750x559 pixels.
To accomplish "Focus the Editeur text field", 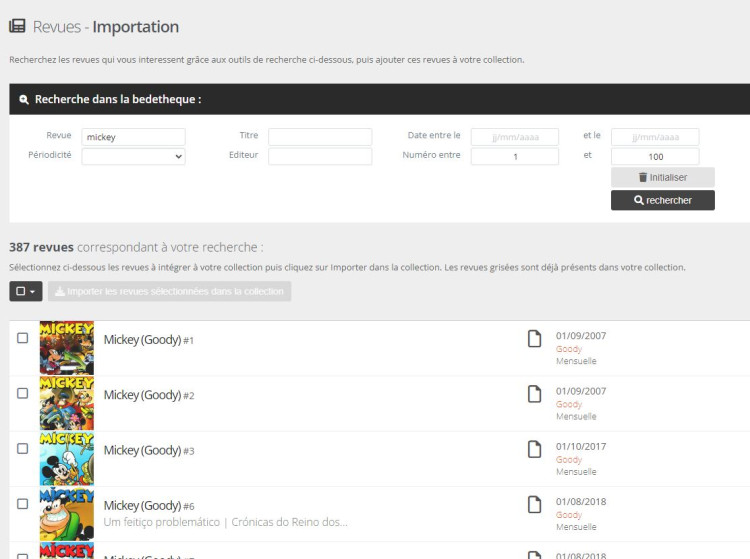I will pos(319,156).
